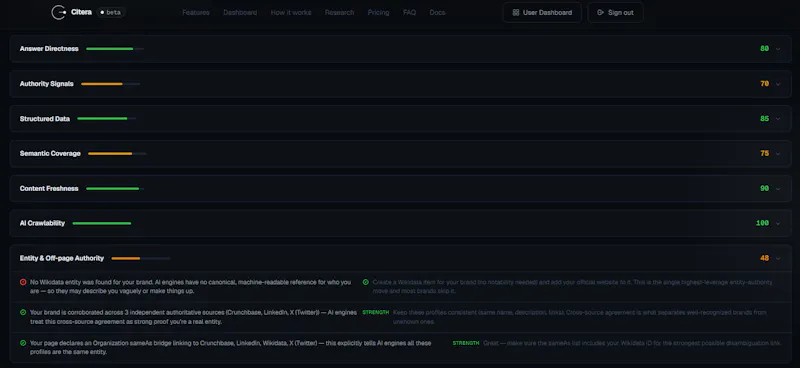The height and width of the screenshot is (368, 800).
Task: Click the corroborated across 3 sources message
Action: 193,317
